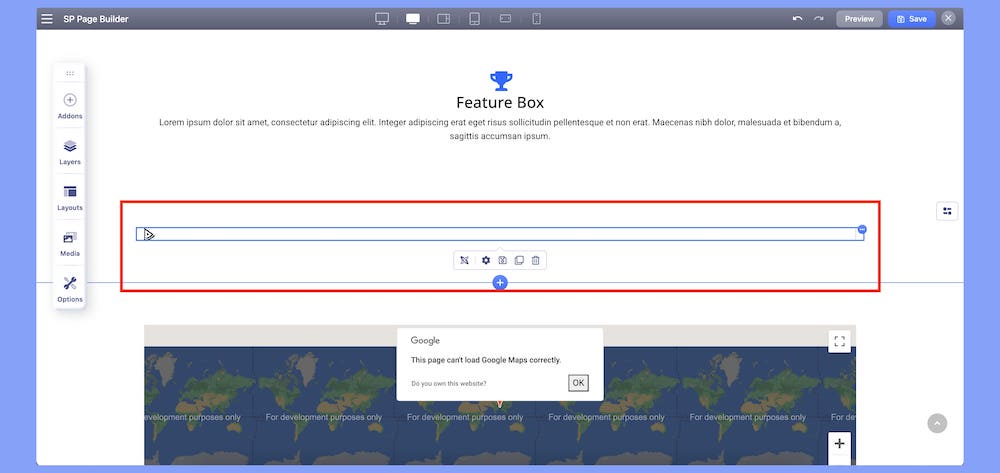The image size is (1000, 473).
Task: Click 'Do you own this website?' link
Action: 449,383
